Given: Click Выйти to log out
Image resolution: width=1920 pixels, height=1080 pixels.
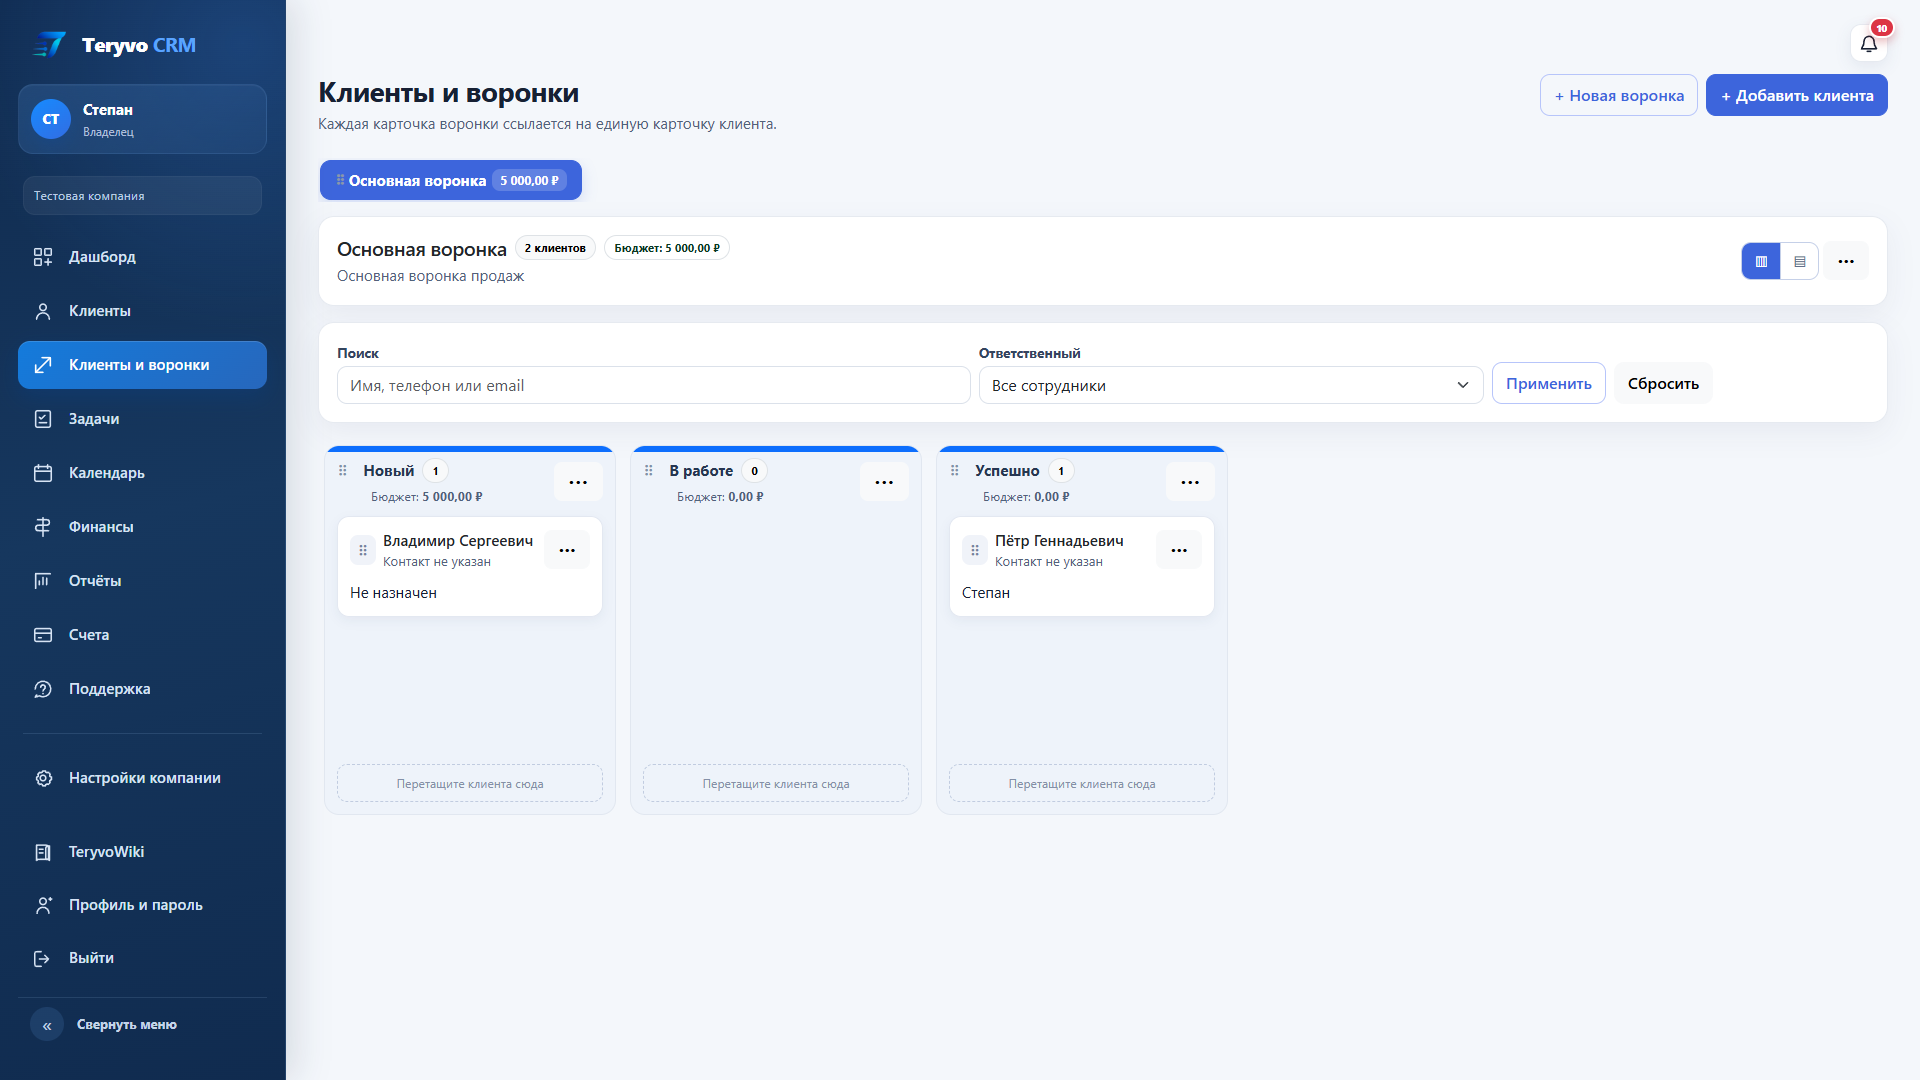Looking at the screenshot, I should (x=142, y=958).
